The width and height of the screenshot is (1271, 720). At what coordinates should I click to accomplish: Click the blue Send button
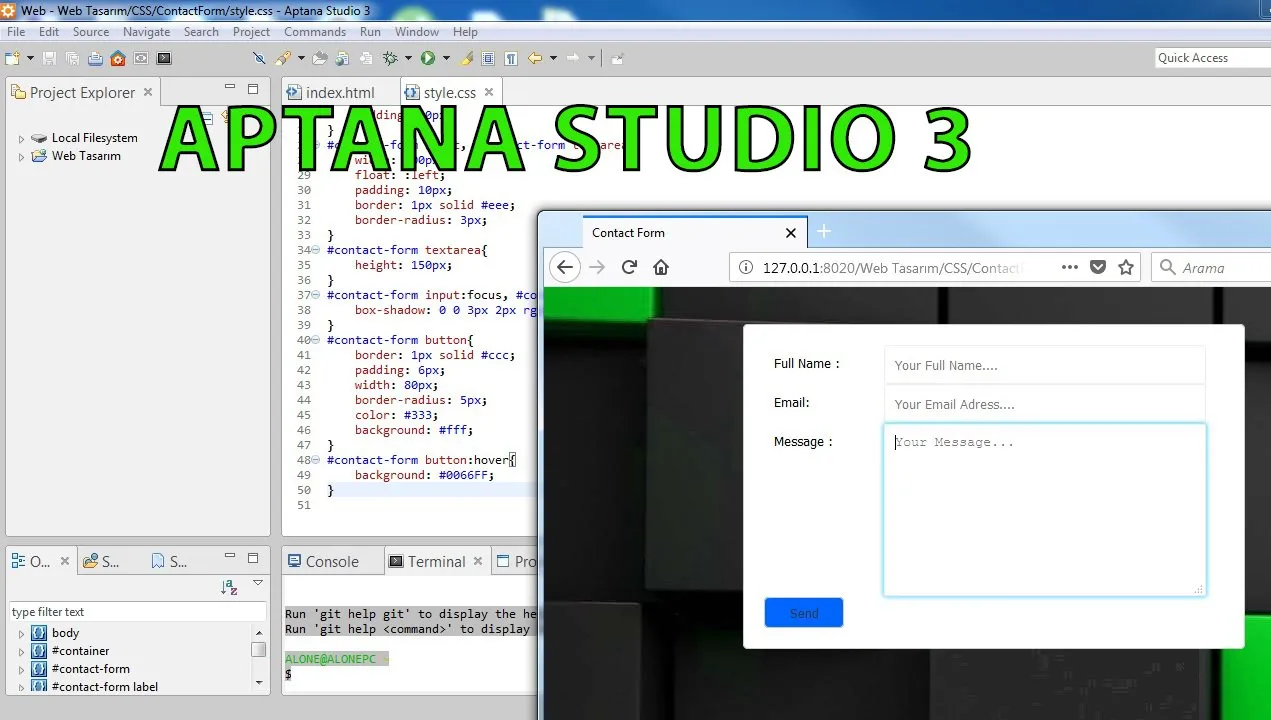(804, 613)
